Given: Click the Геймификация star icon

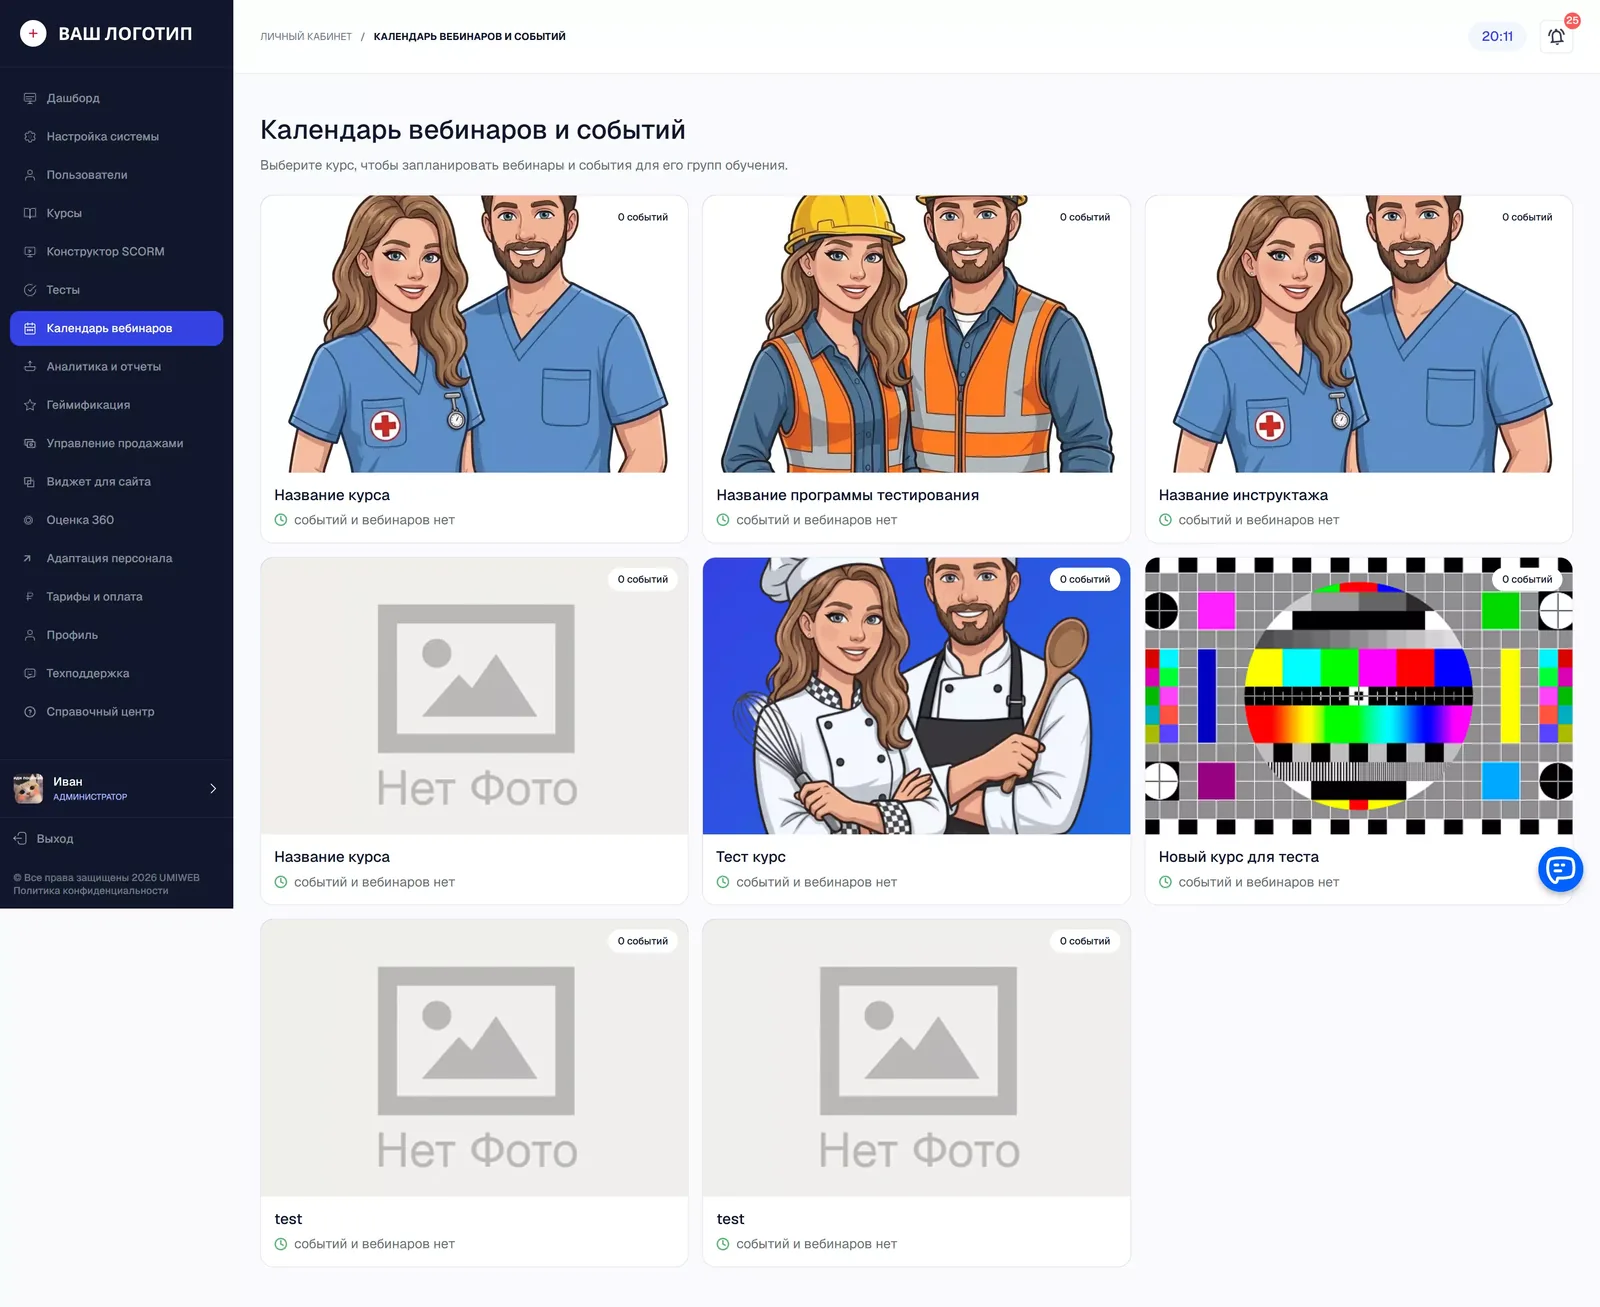Looking at the screenshot, I should (x=30, y=405).
